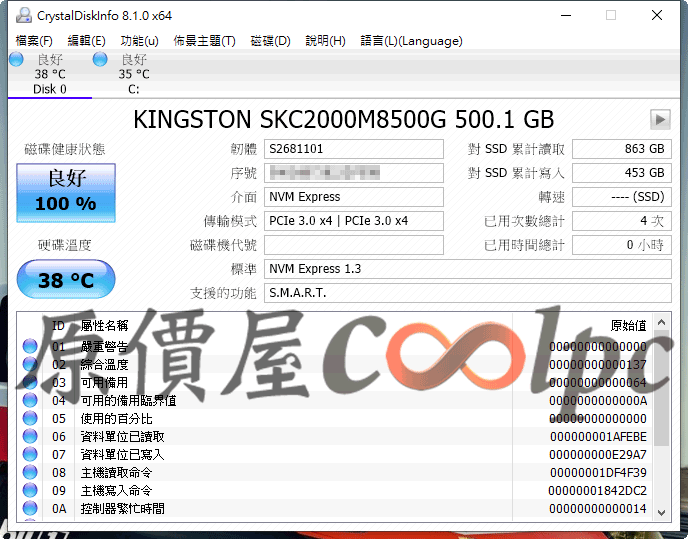Image resolution: width=688 pixels, height=539 pixels.
Task: Click the 453 GB total writes value
Action: click(x=622, y=173)
